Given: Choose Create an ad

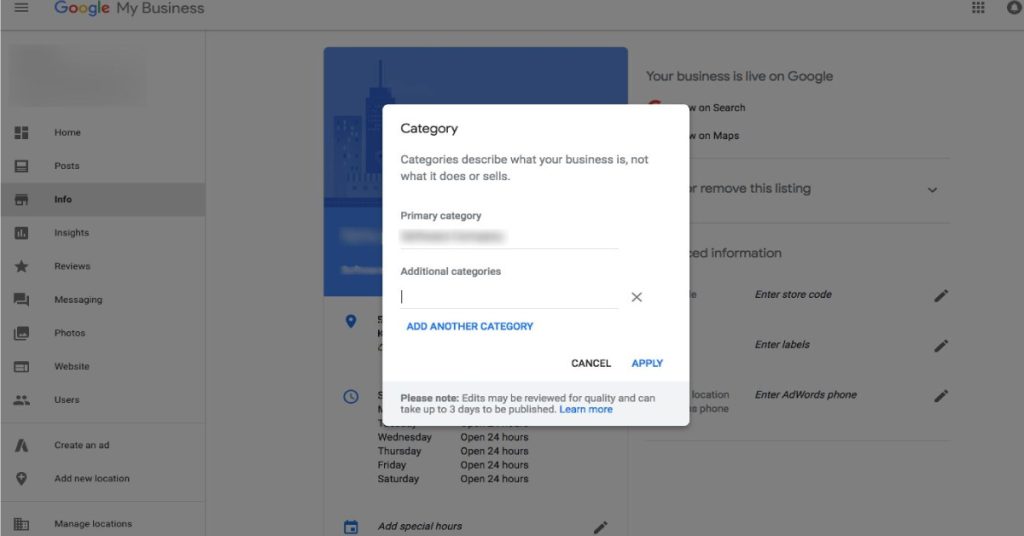Looking at the screenshot, I should coord(82,445).
